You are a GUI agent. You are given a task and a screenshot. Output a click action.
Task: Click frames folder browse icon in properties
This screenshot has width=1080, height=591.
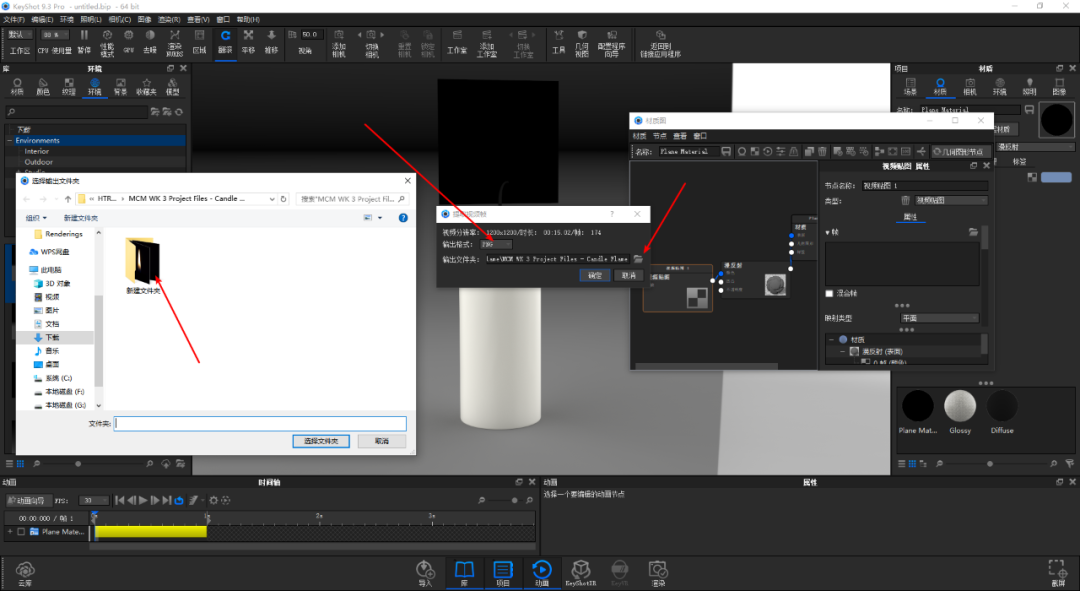973,232
